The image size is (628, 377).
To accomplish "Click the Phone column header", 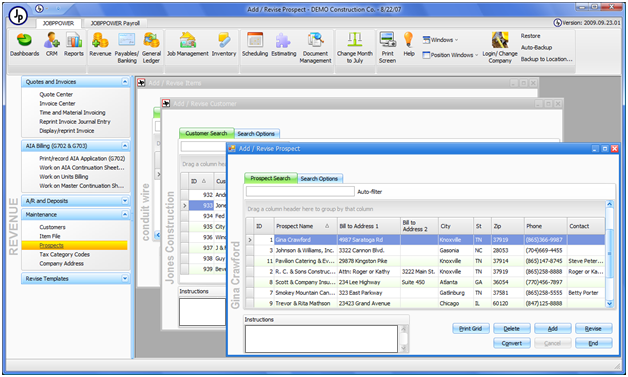I will coord(545,226).
